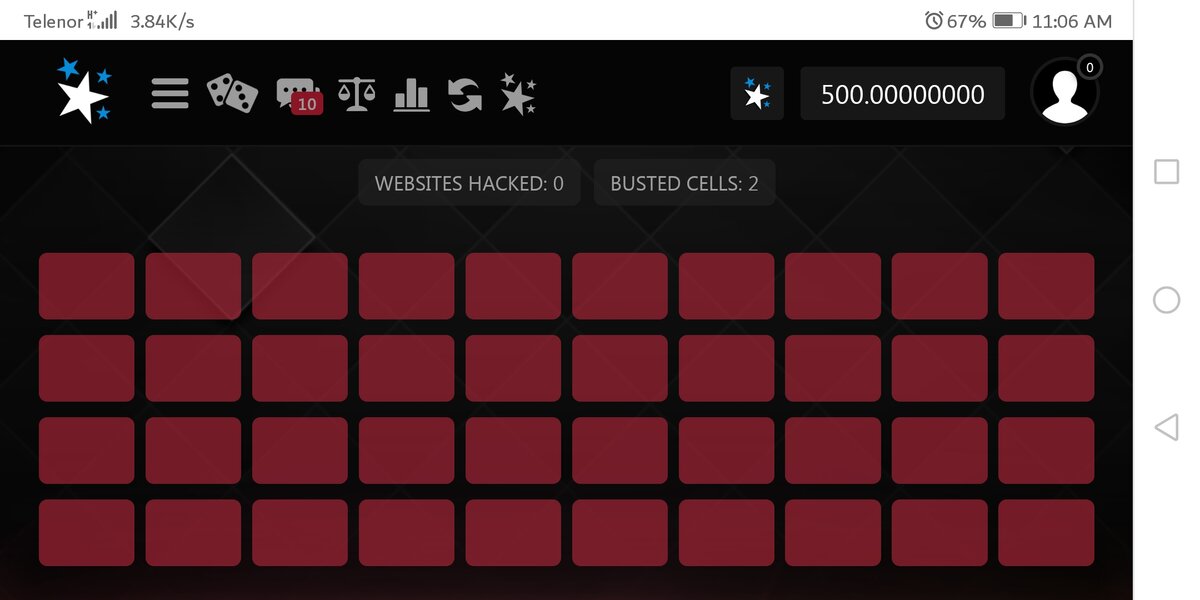1200x600 pixels.
Task: Reveal the last cell in the top row
Action: coord(1045,286)
